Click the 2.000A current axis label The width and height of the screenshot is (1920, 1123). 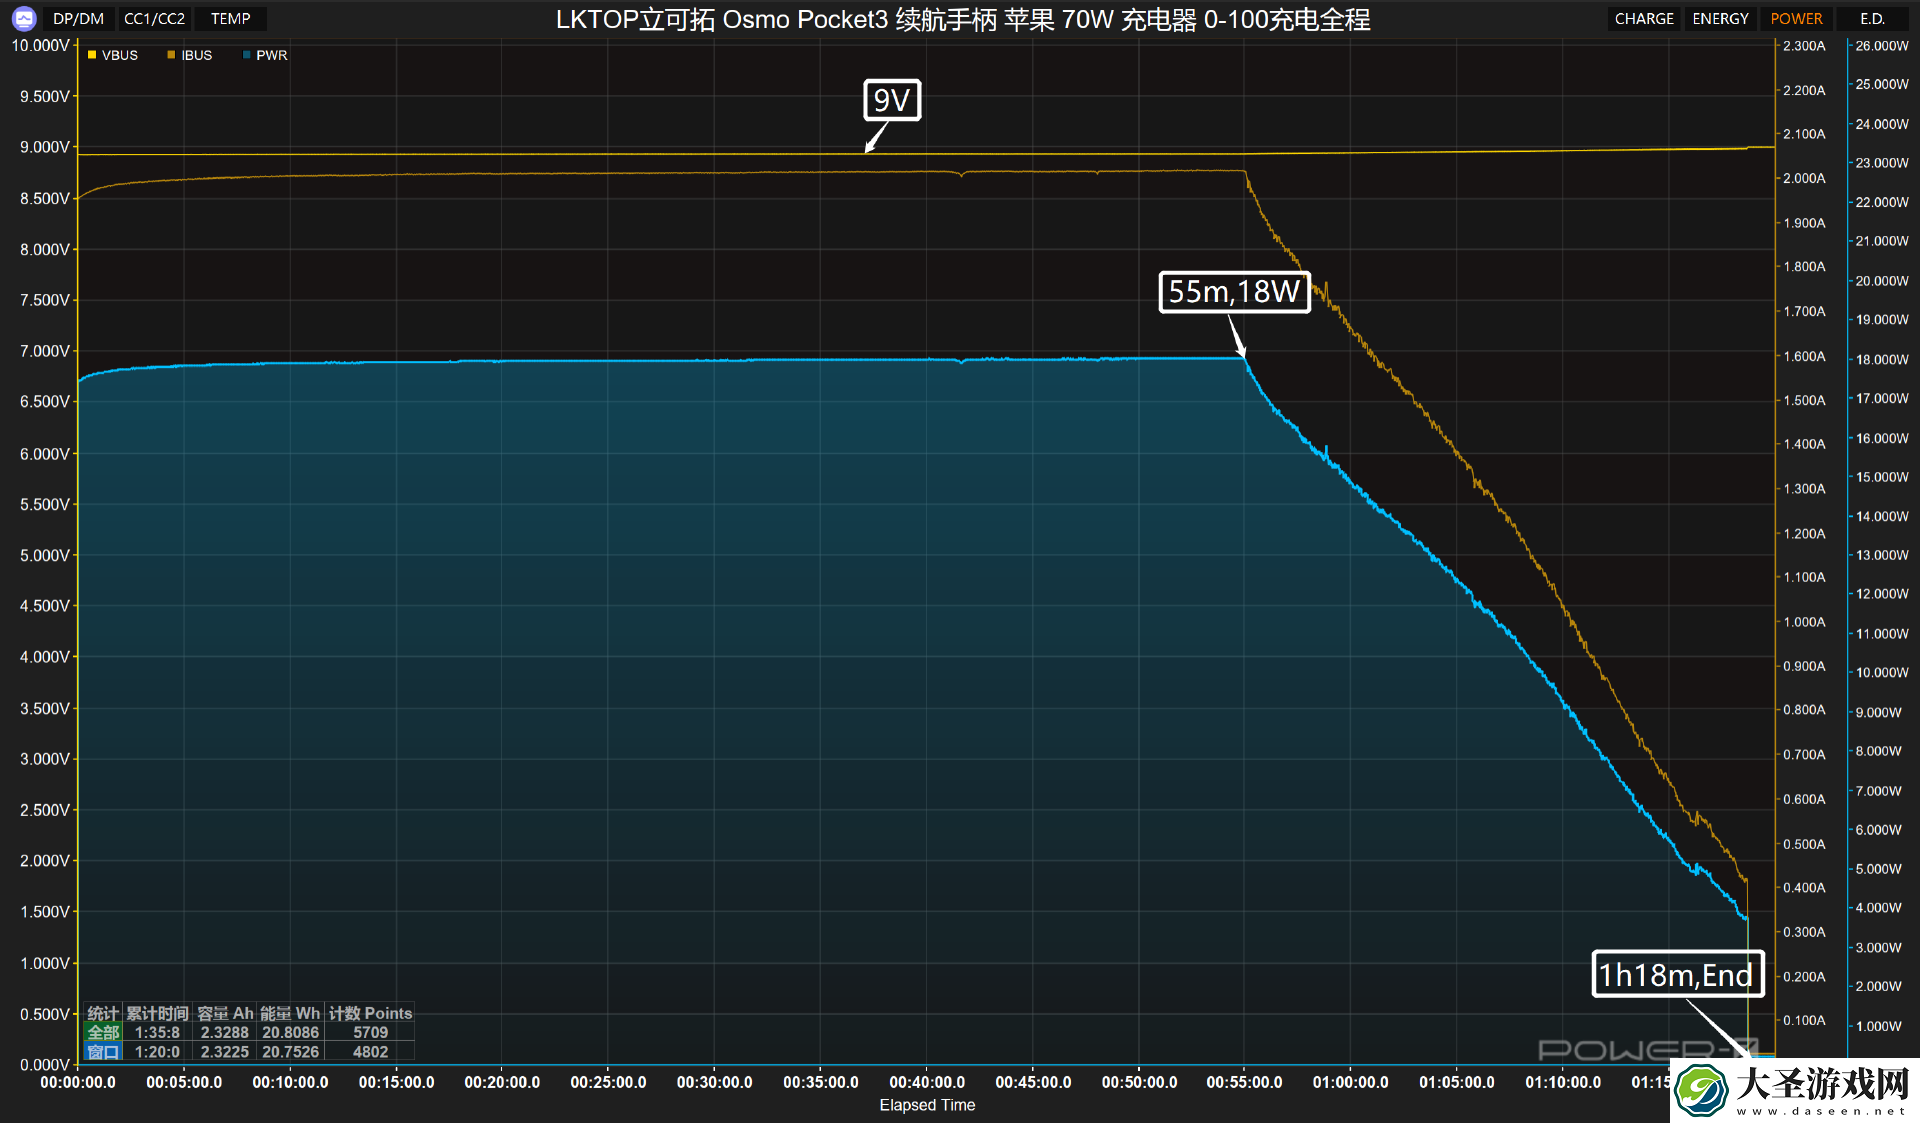pyautogui.click(x=1804, y=178)
